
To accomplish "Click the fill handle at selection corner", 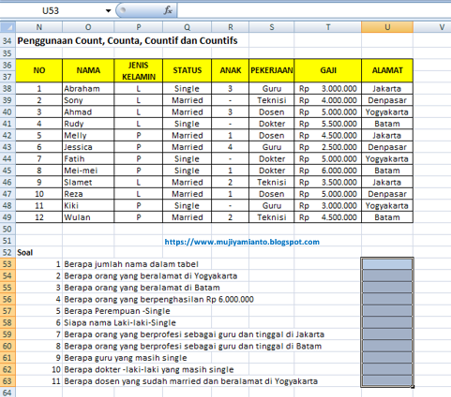I will click(413, 387).
